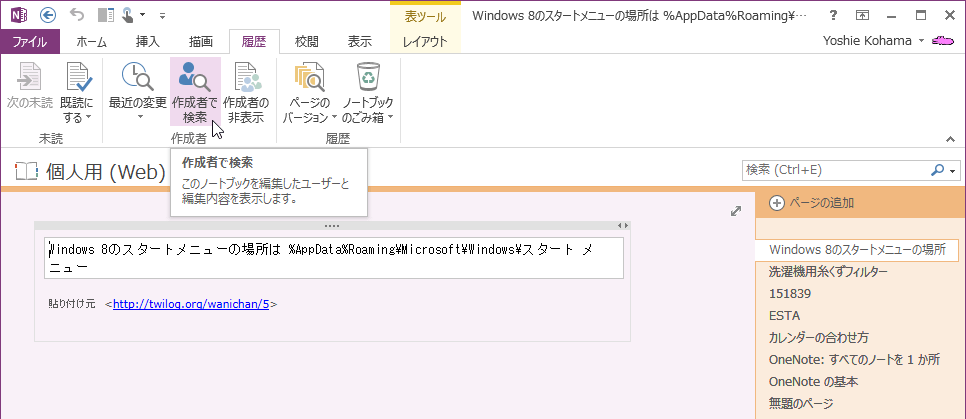Switch to the 描画 tab
Viewport: 966px width, 419px height.
(201, 42)
